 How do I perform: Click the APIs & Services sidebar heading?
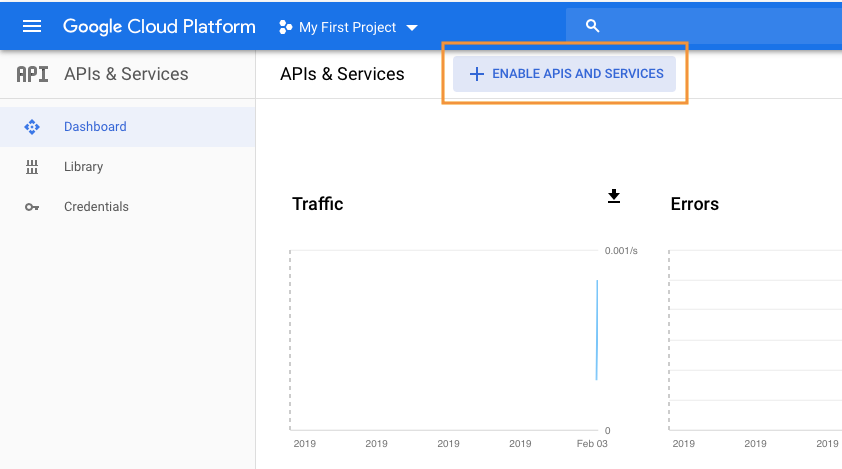pyautogui.click(x=126, y=74)
